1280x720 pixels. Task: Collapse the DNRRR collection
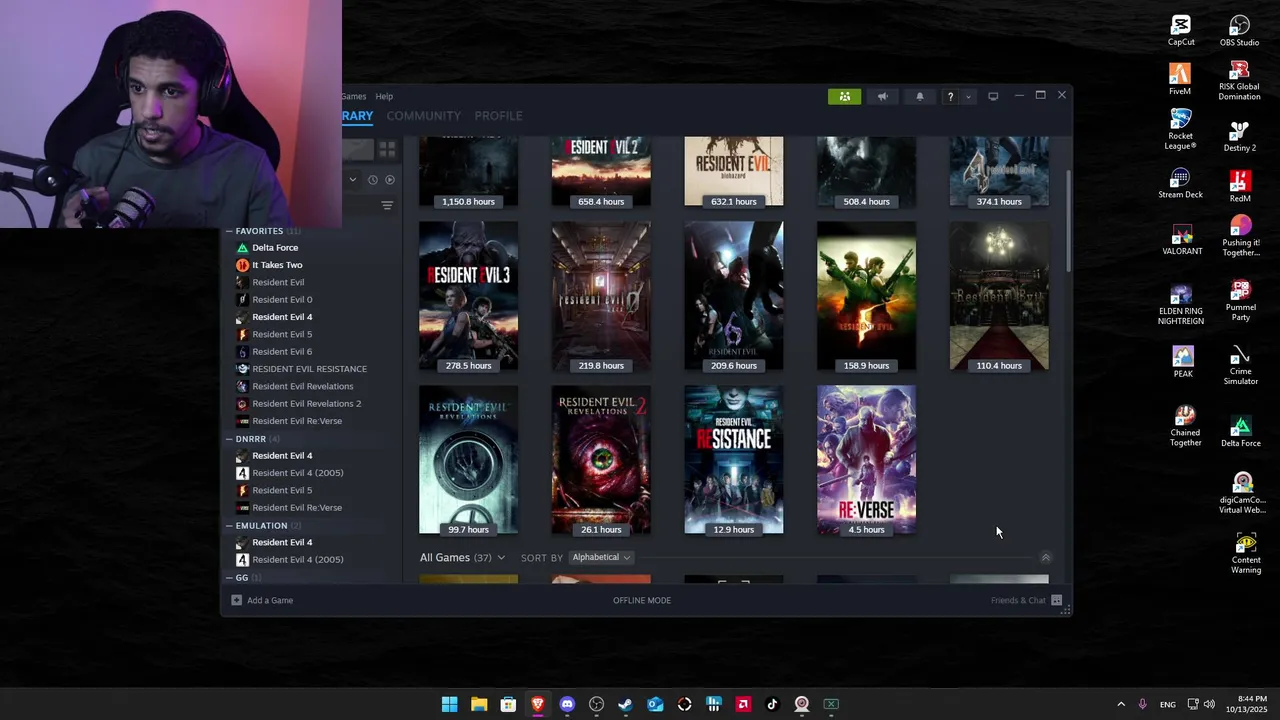[229, 439]
